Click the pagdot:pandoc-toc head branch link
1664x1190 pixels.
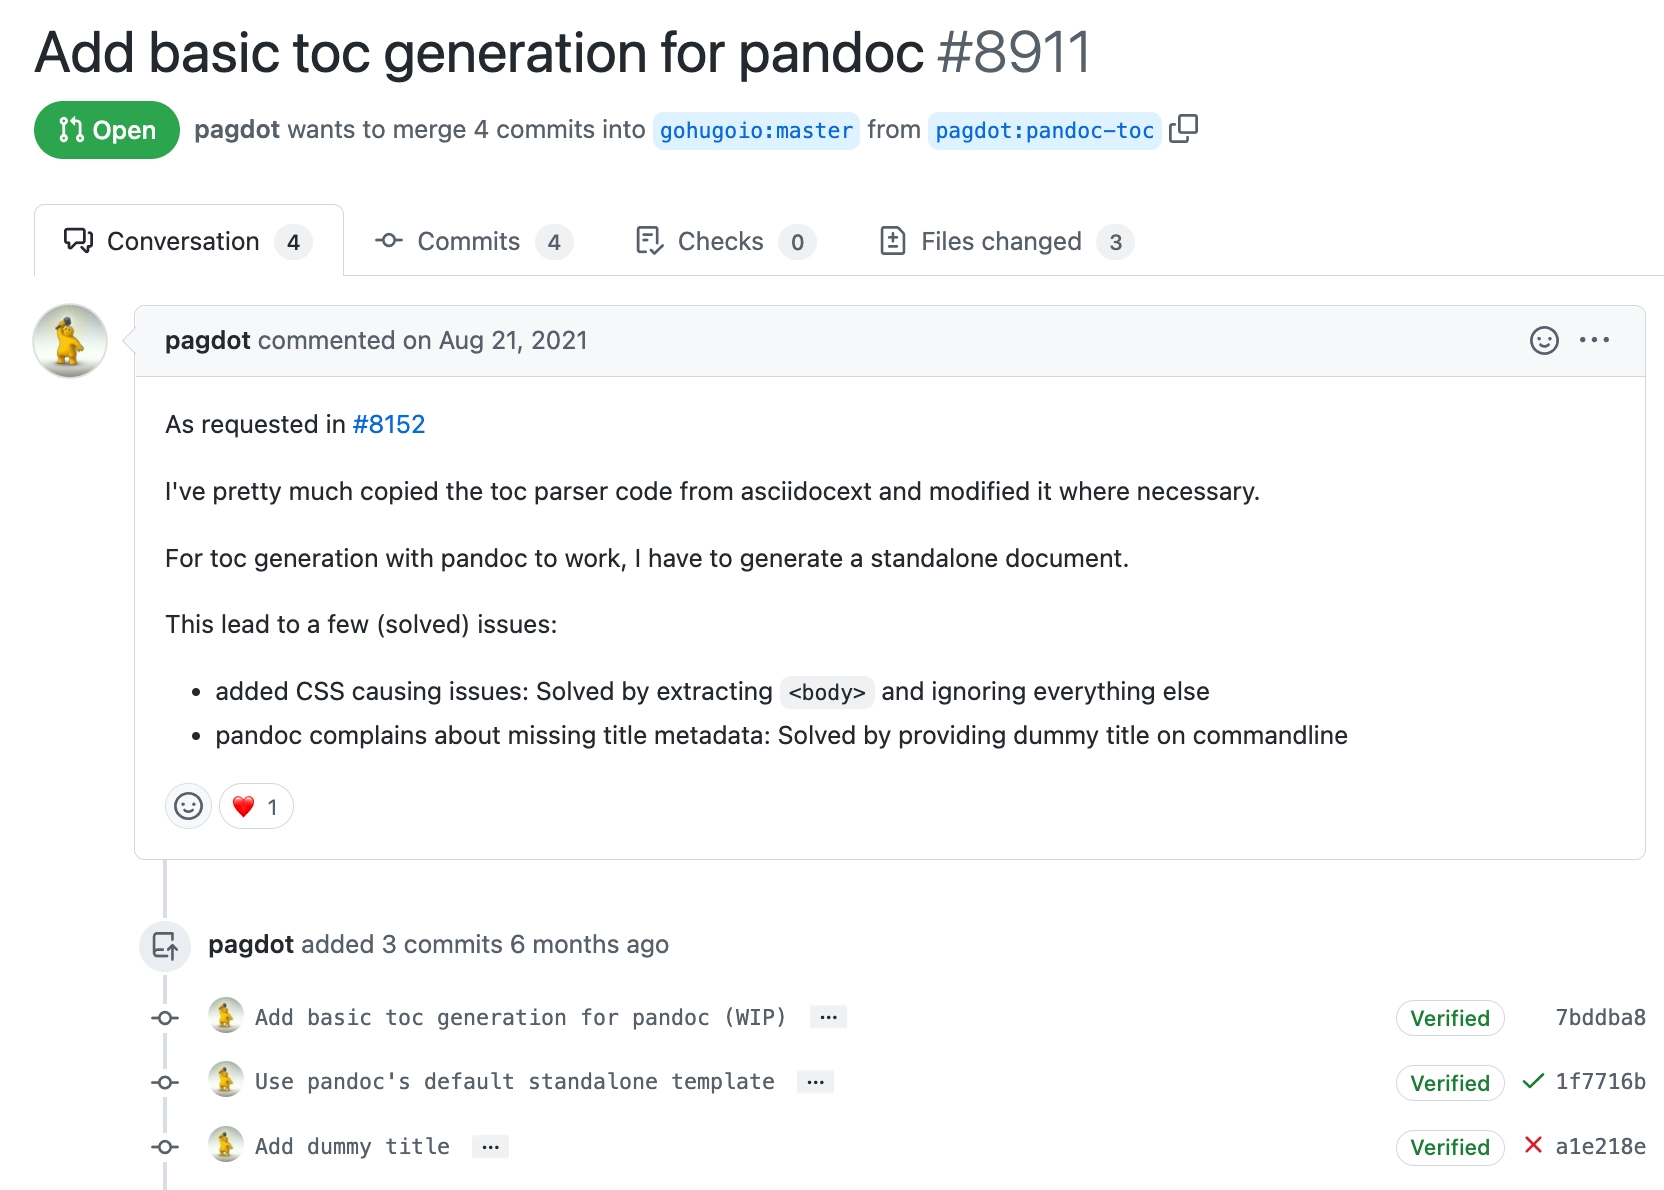pyautogui.click(x=1044, y=131)
